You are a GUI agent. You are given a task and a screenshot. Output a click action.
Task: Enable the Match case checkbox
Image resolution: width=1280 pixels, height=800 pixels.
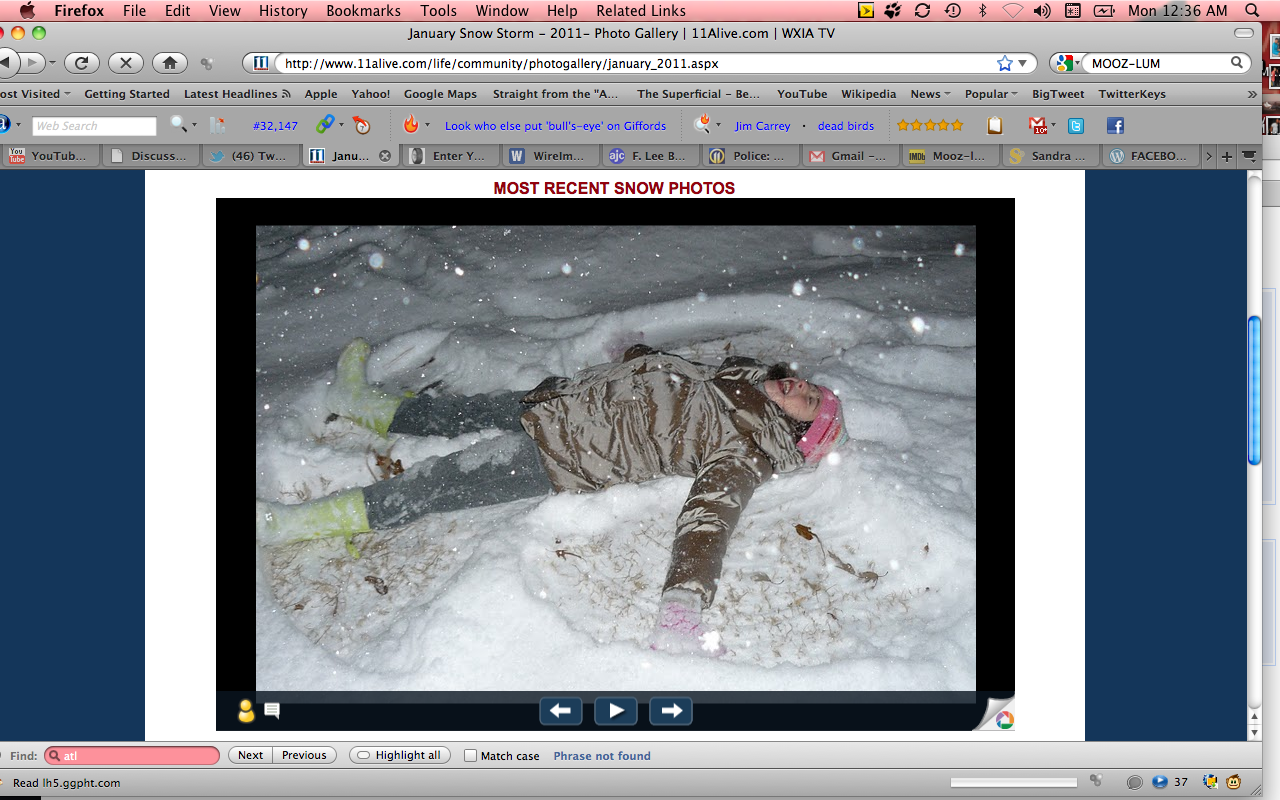(x=470, y=756)
